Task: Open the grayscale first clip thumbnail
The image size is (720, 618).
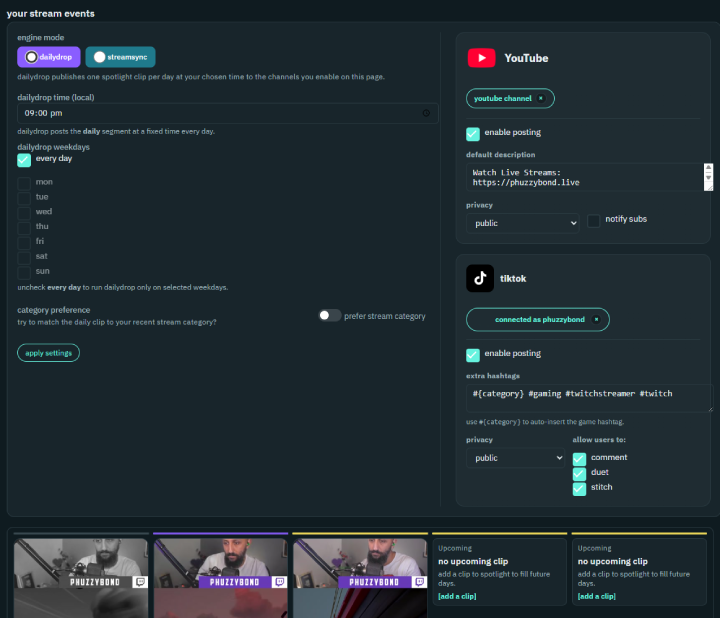Action: pos(81,578)
